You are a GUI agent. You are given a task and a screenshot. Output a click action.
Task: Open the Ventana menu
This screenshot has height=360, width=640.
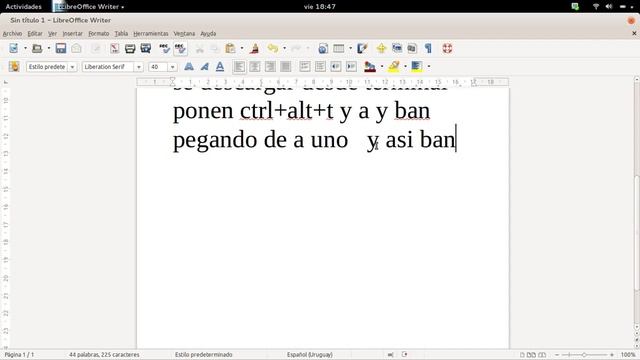pos(184,33)
